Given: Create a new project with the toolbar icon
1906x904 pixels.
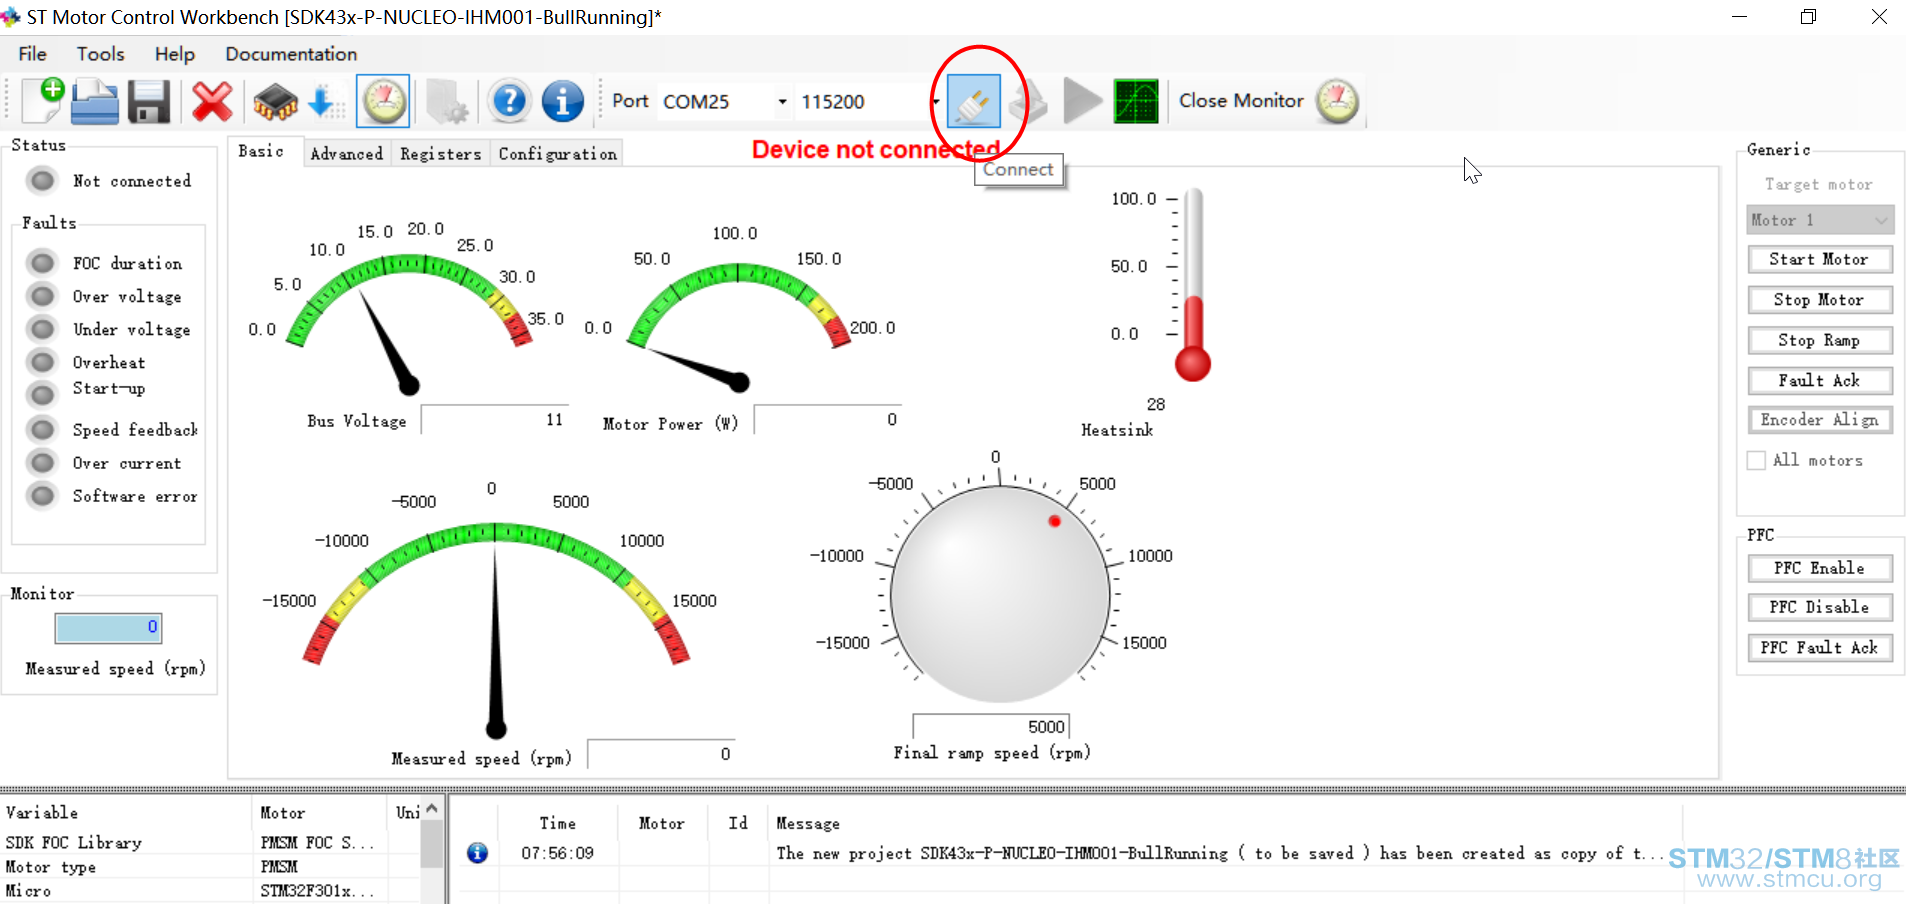Looking at the screenshot, I should [x=43, y=101].
